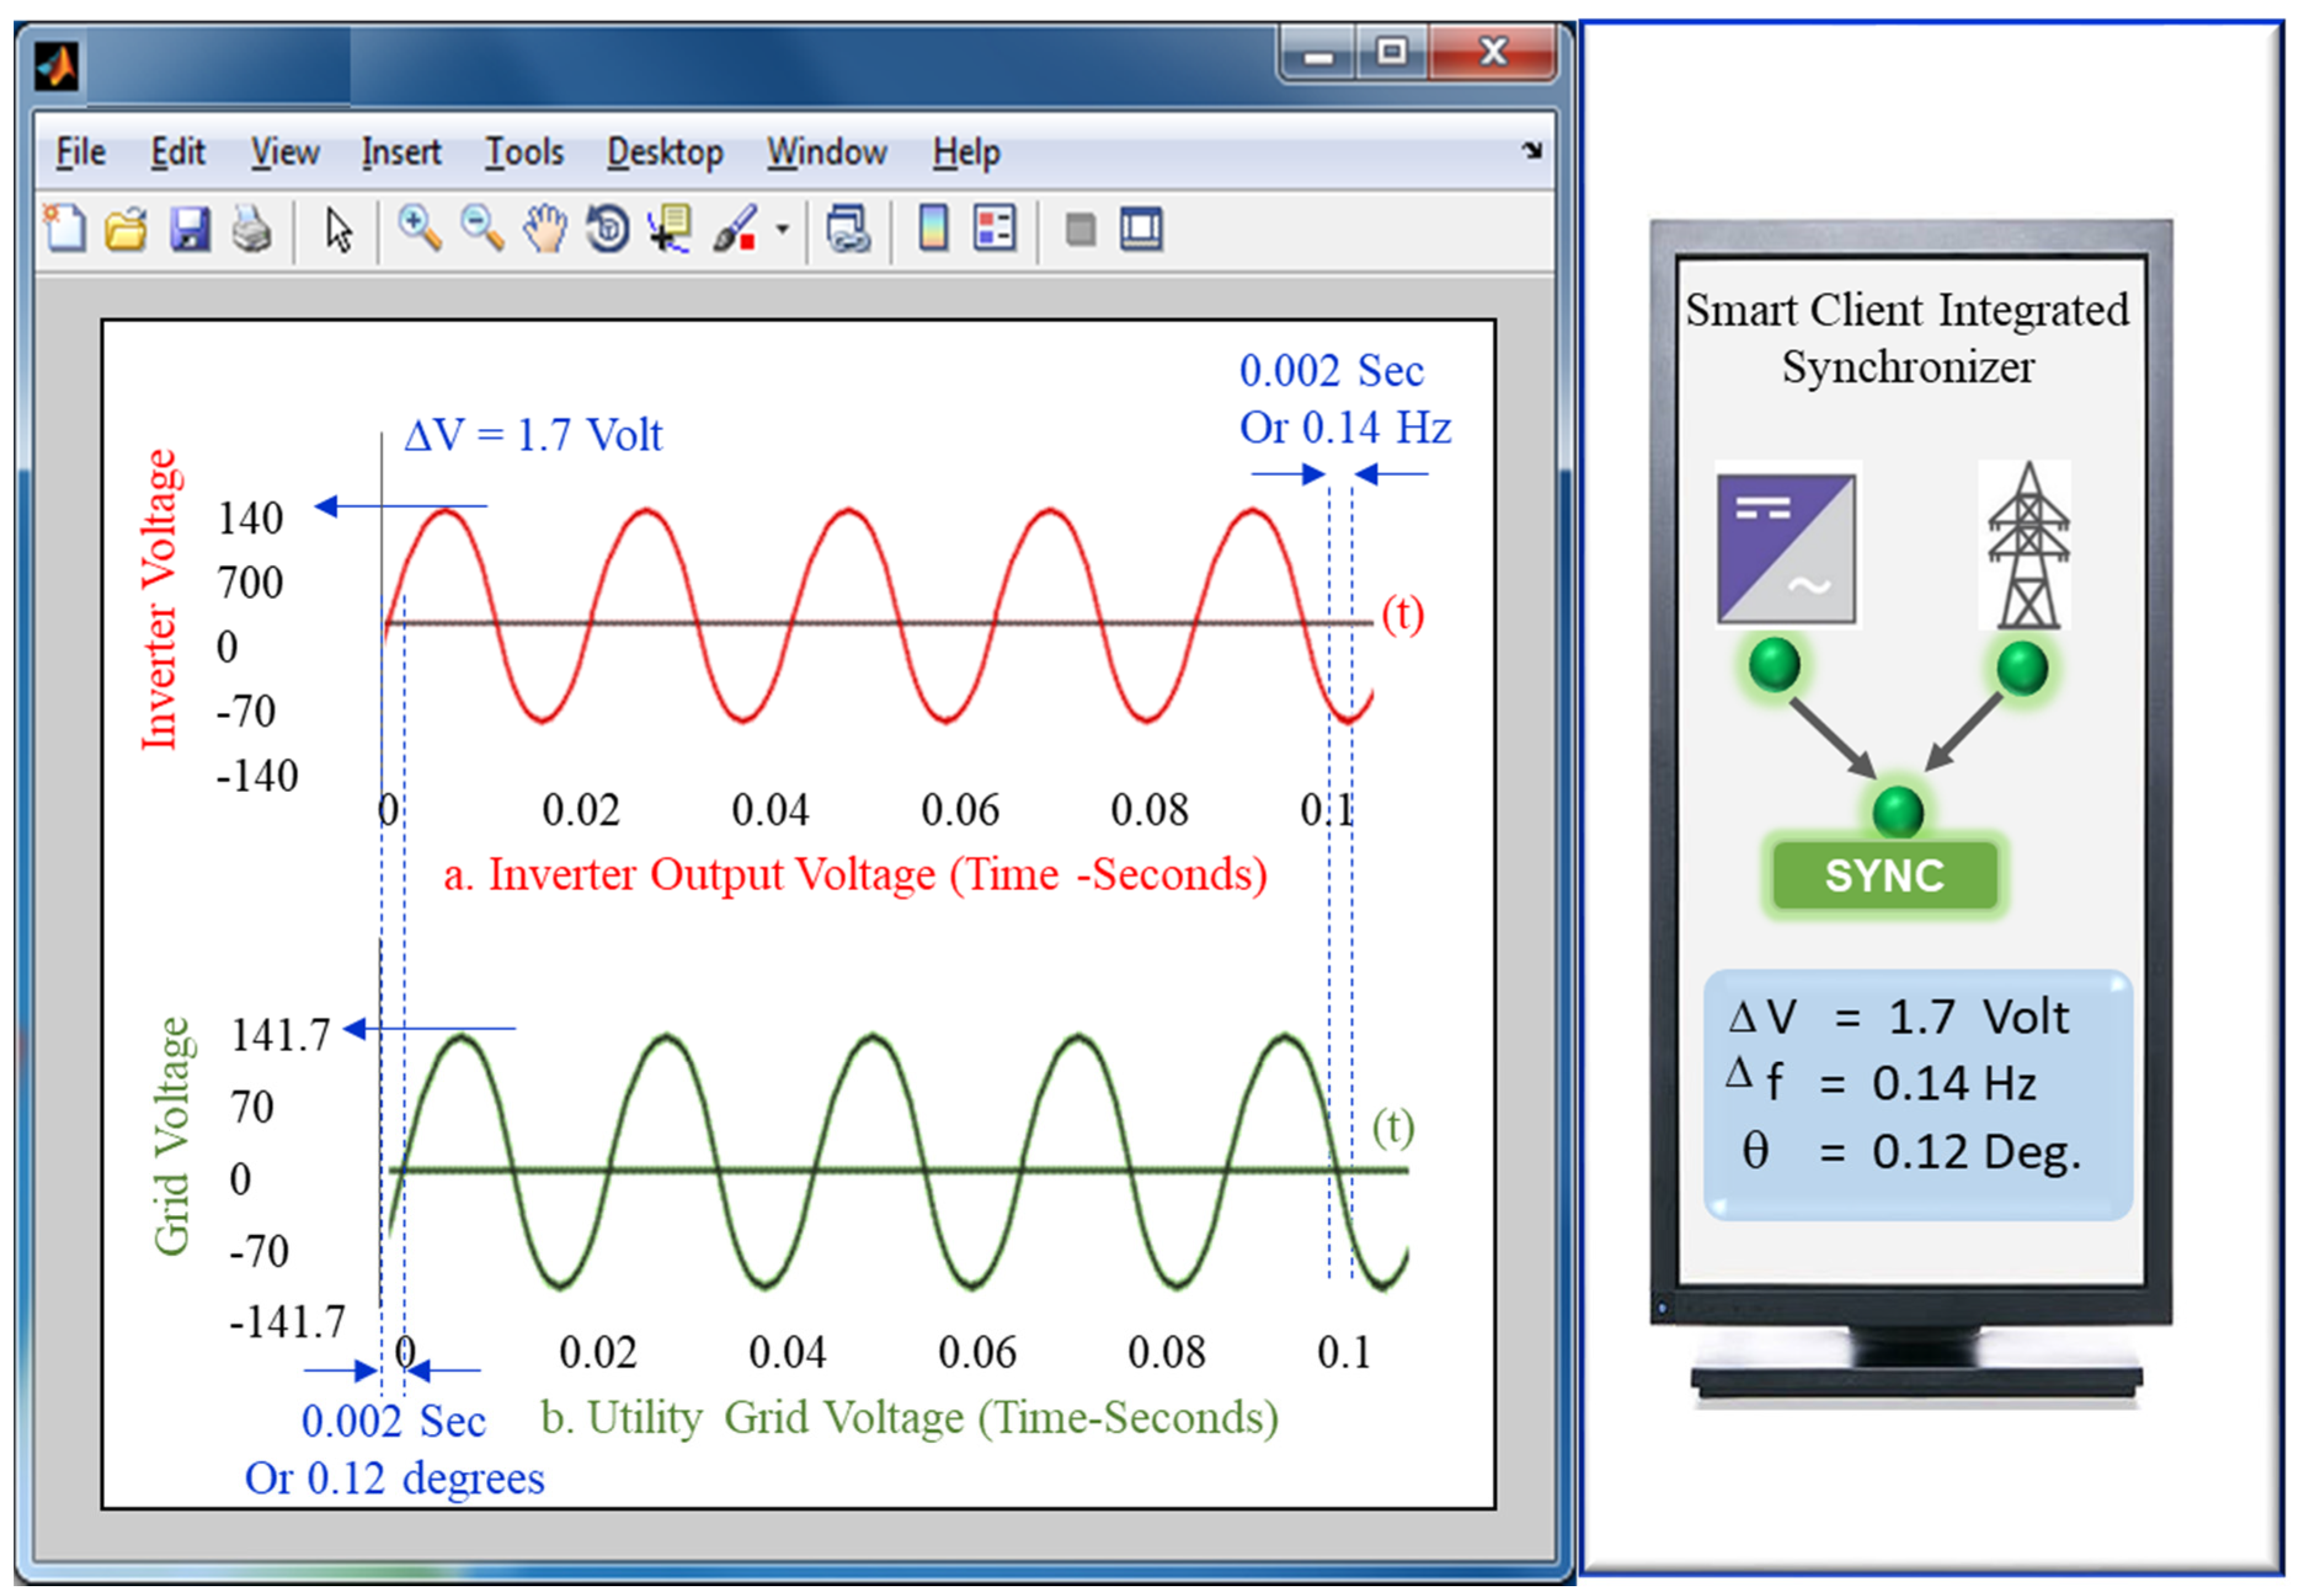Click the Link Plot toolbar icon
This screenshot has height=1596, width=2302.
(848, 229)
